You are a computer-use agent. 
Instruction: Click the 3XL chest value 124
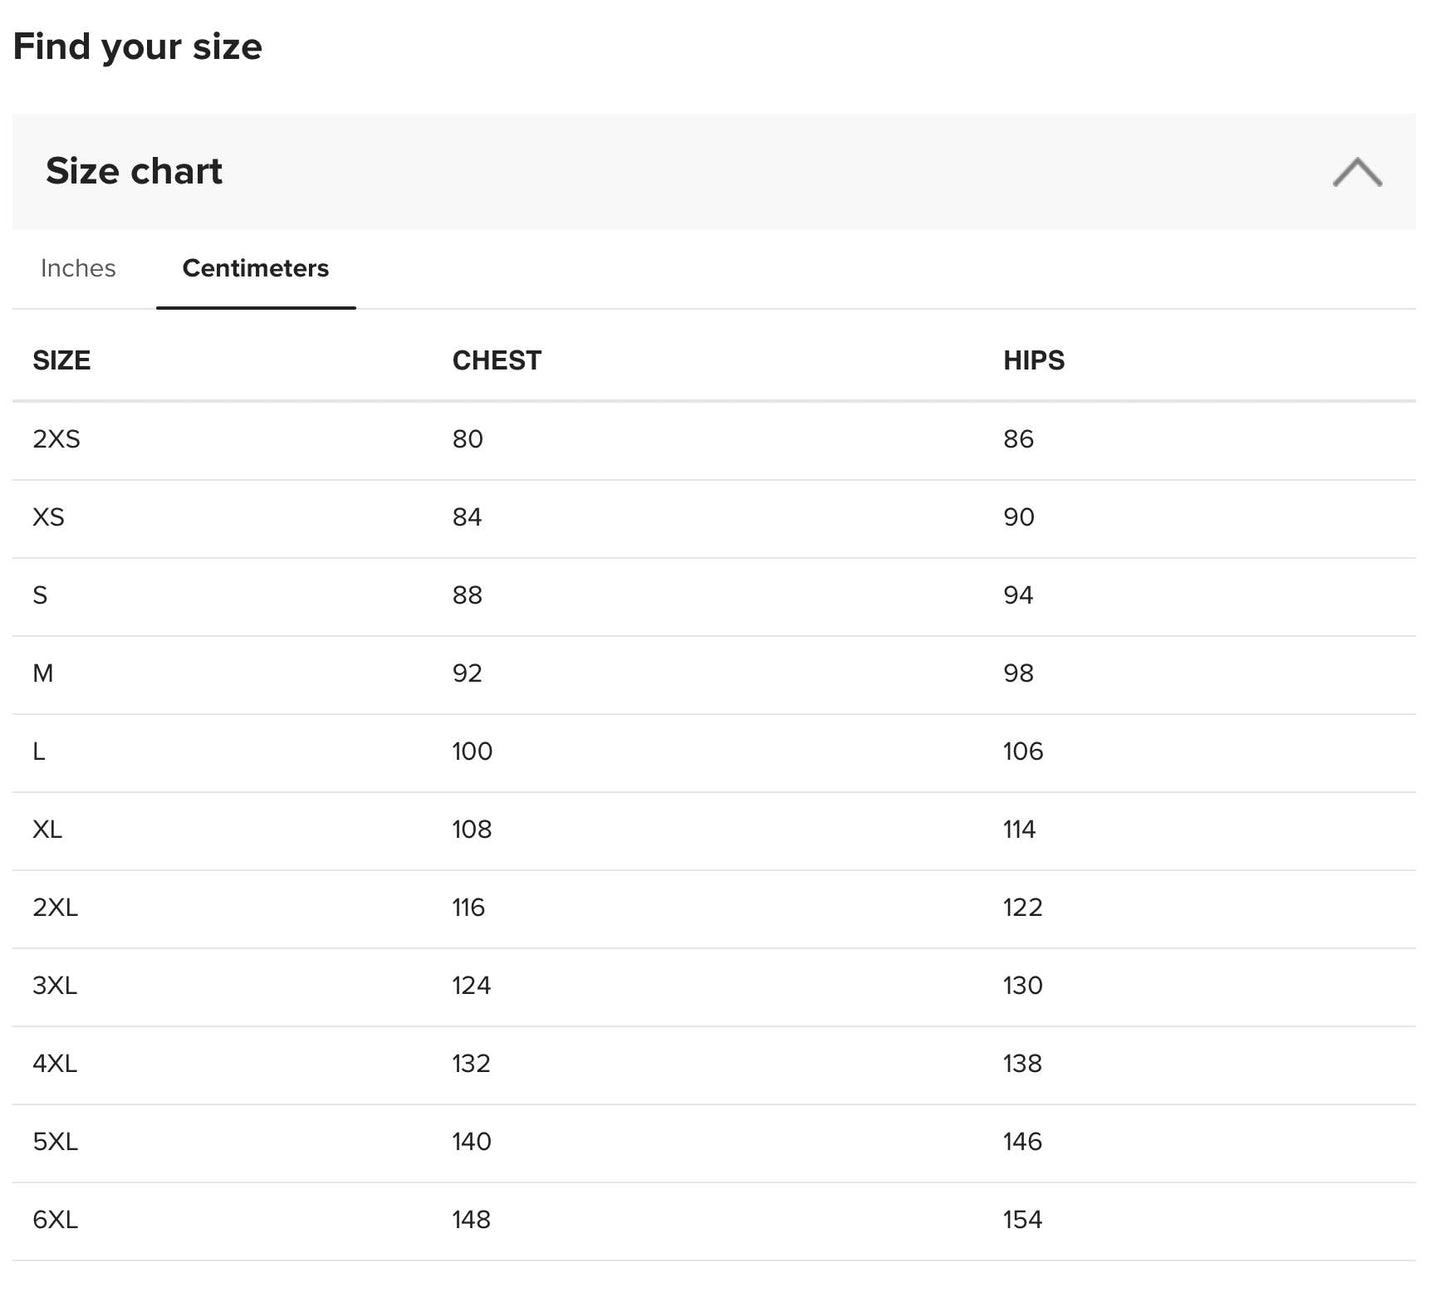[x=471, y=985]
